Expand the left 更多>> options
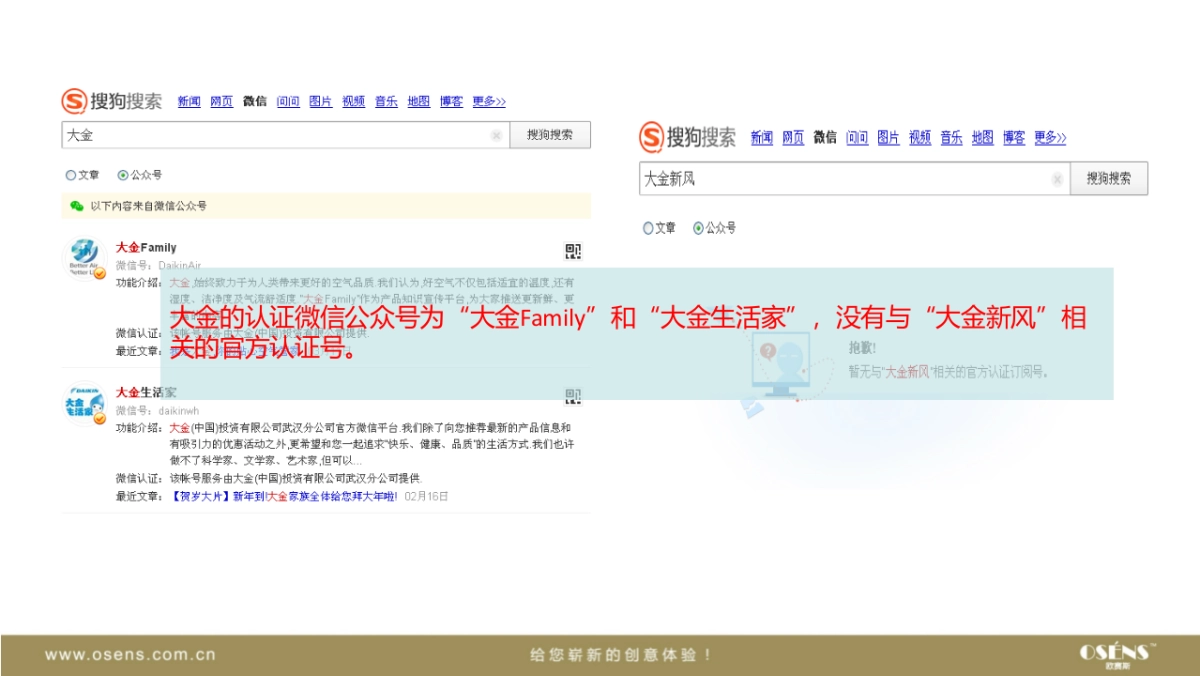The image size is (1200, 676). [488, 101]
